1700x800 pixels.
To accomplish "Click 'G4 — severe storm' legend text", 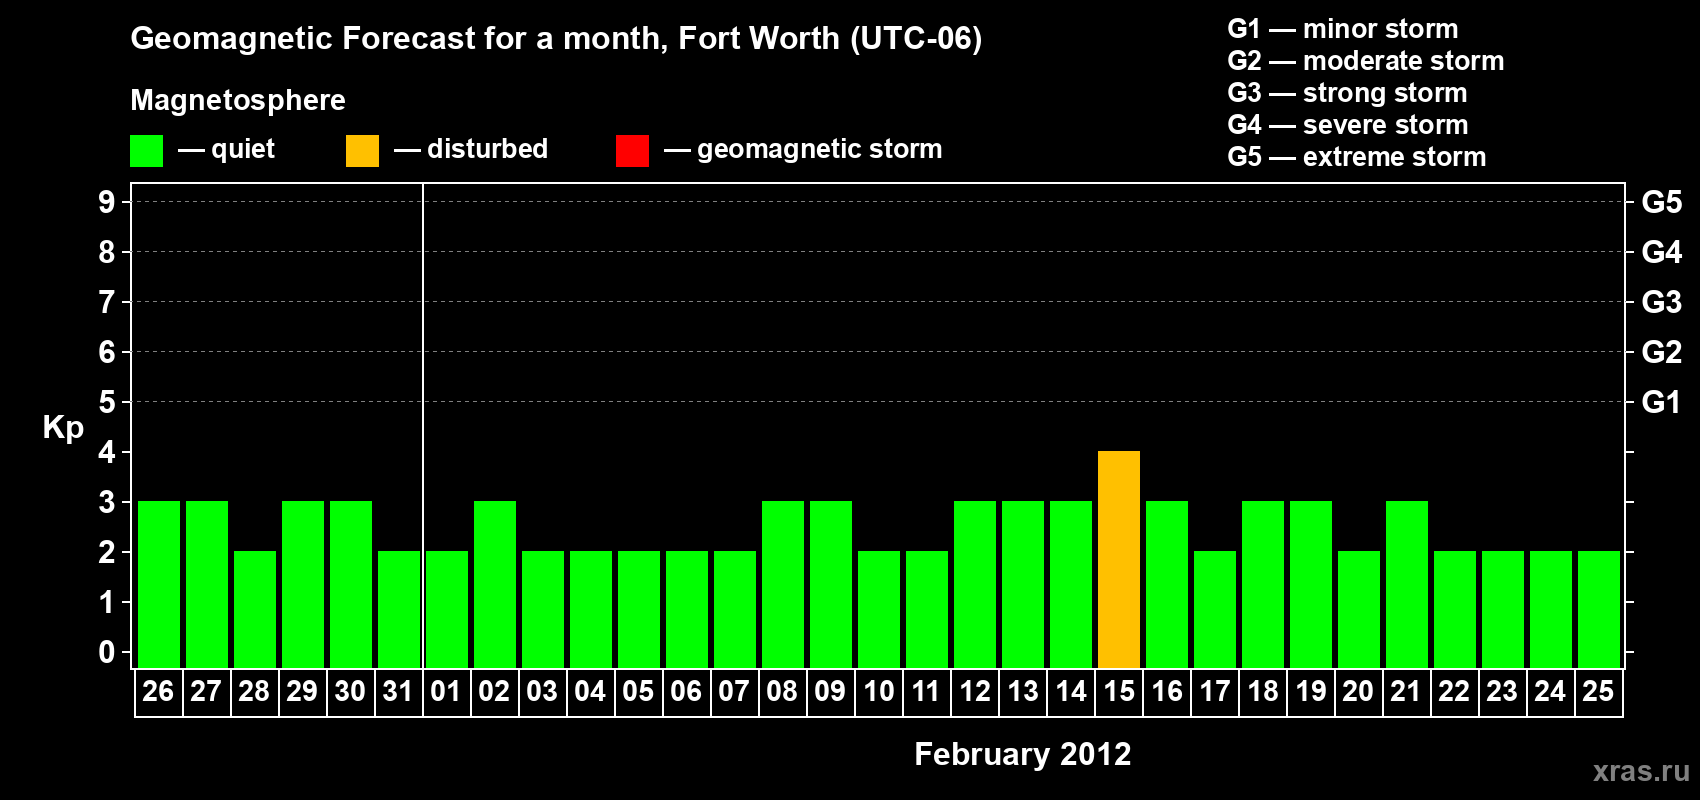I will coord(1348,125).
